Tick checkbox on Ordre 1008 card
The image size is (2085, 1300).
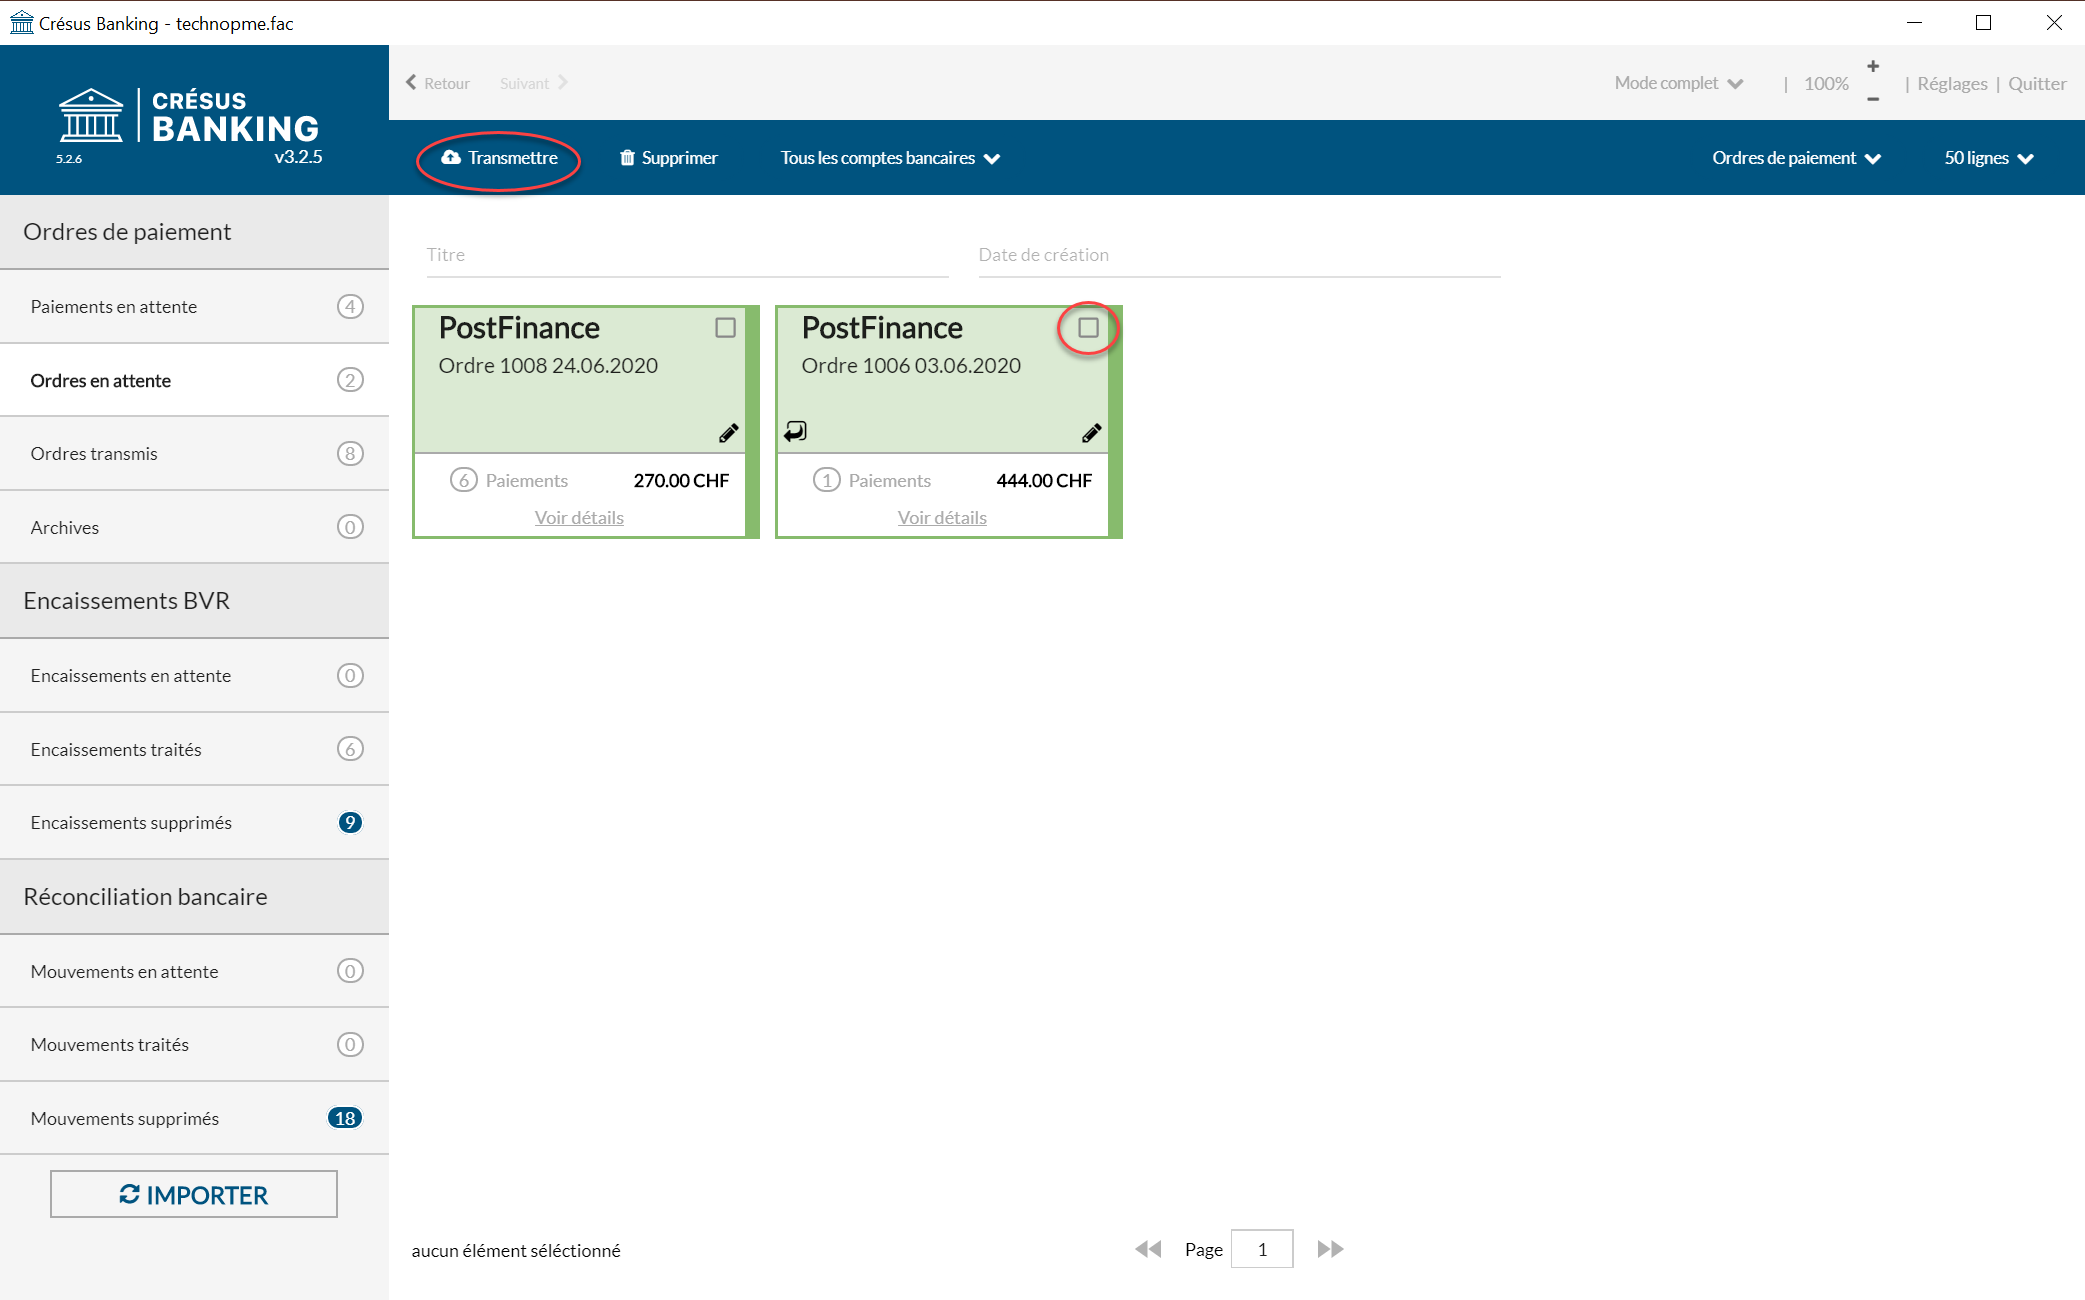click(x=725, y=328)
